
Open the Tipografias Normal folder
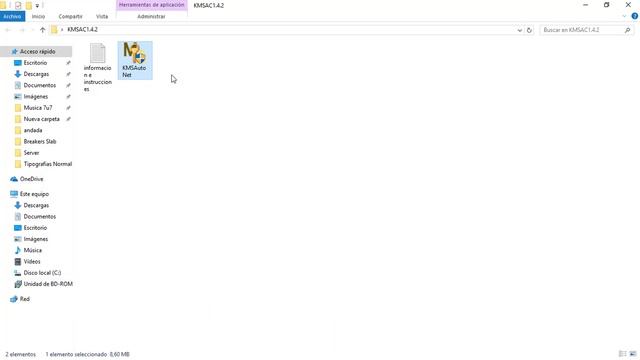point(48,164)
